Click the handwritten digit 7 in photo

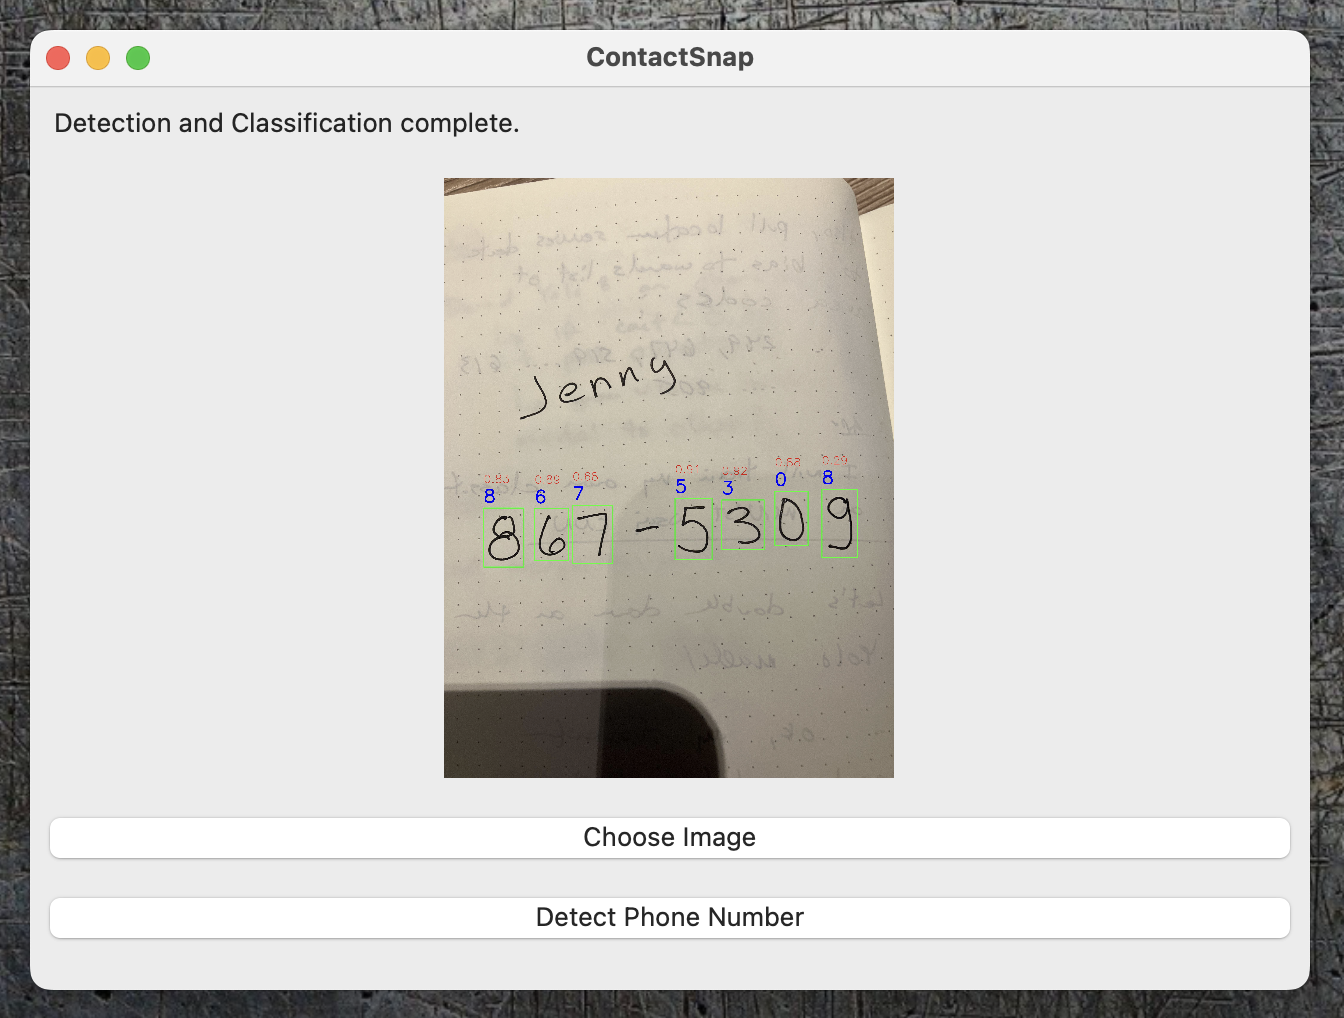pyautogui.click(x=594, y=535)
